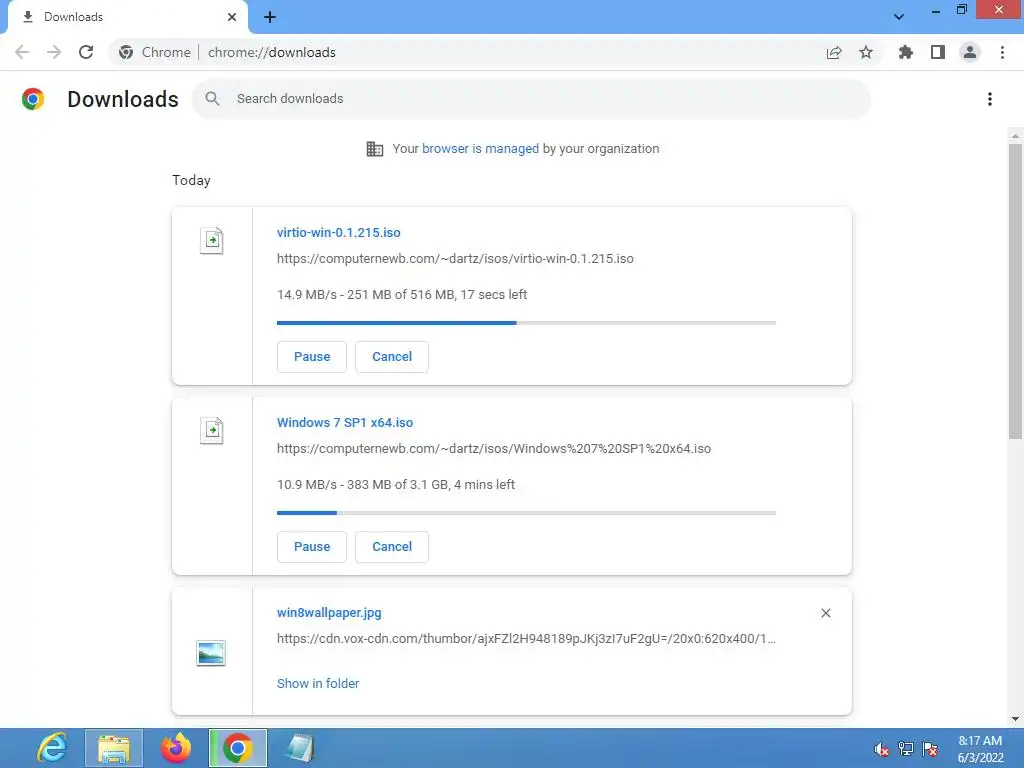Click the Windows 7 ISO file icon

pos(212,431)
